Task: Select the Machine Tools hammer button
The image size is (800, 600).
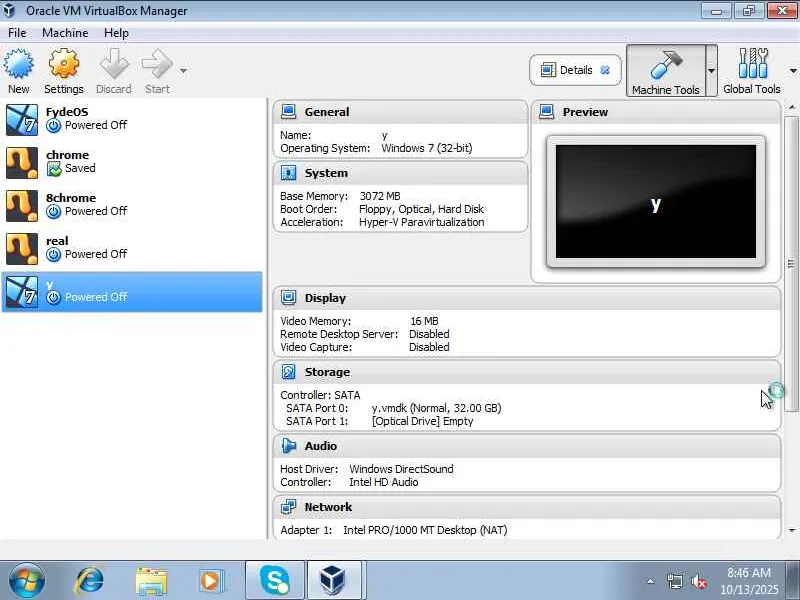Action: 666,70
